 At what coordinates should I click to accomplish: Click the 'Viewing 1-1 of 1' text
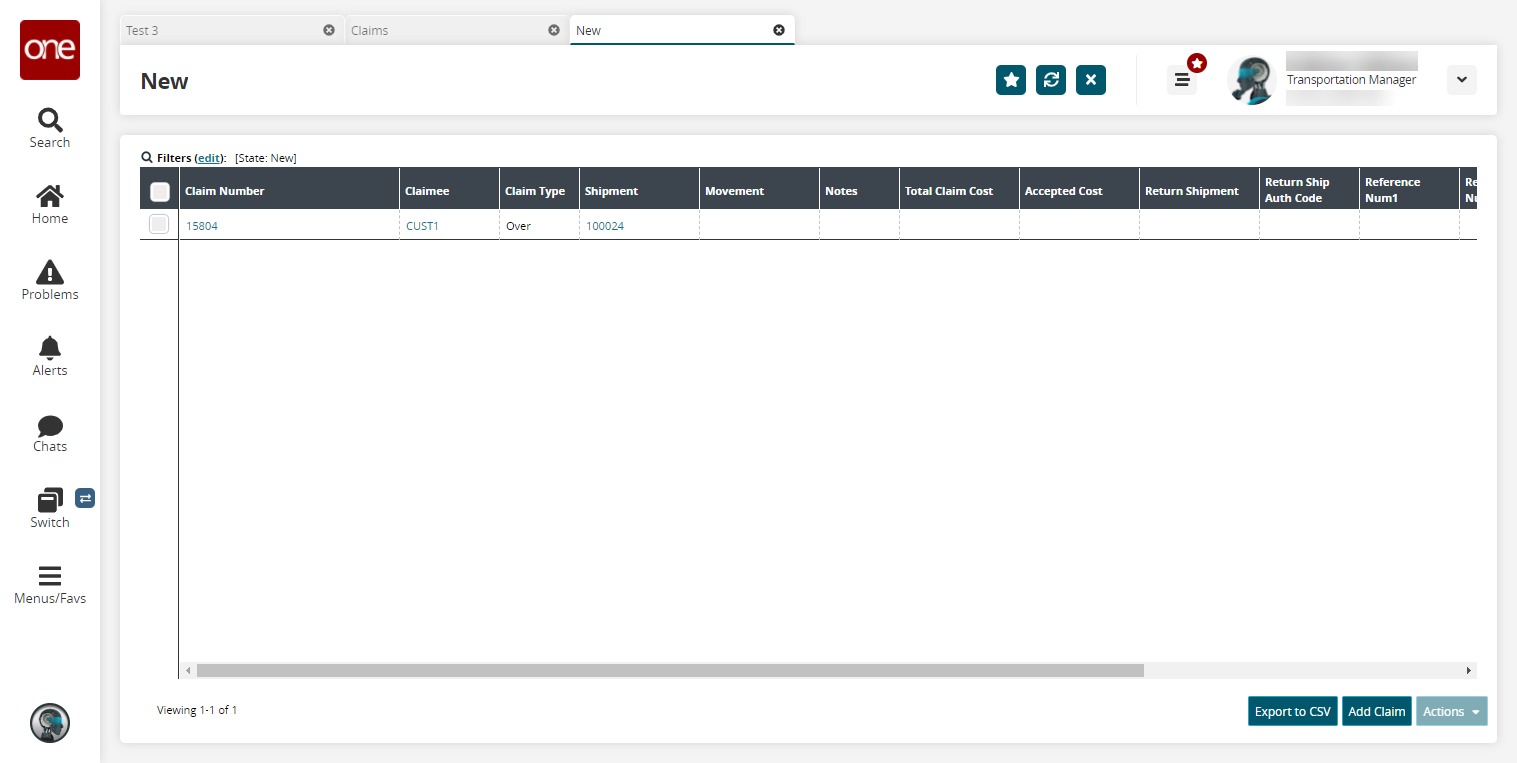point(197,710)
